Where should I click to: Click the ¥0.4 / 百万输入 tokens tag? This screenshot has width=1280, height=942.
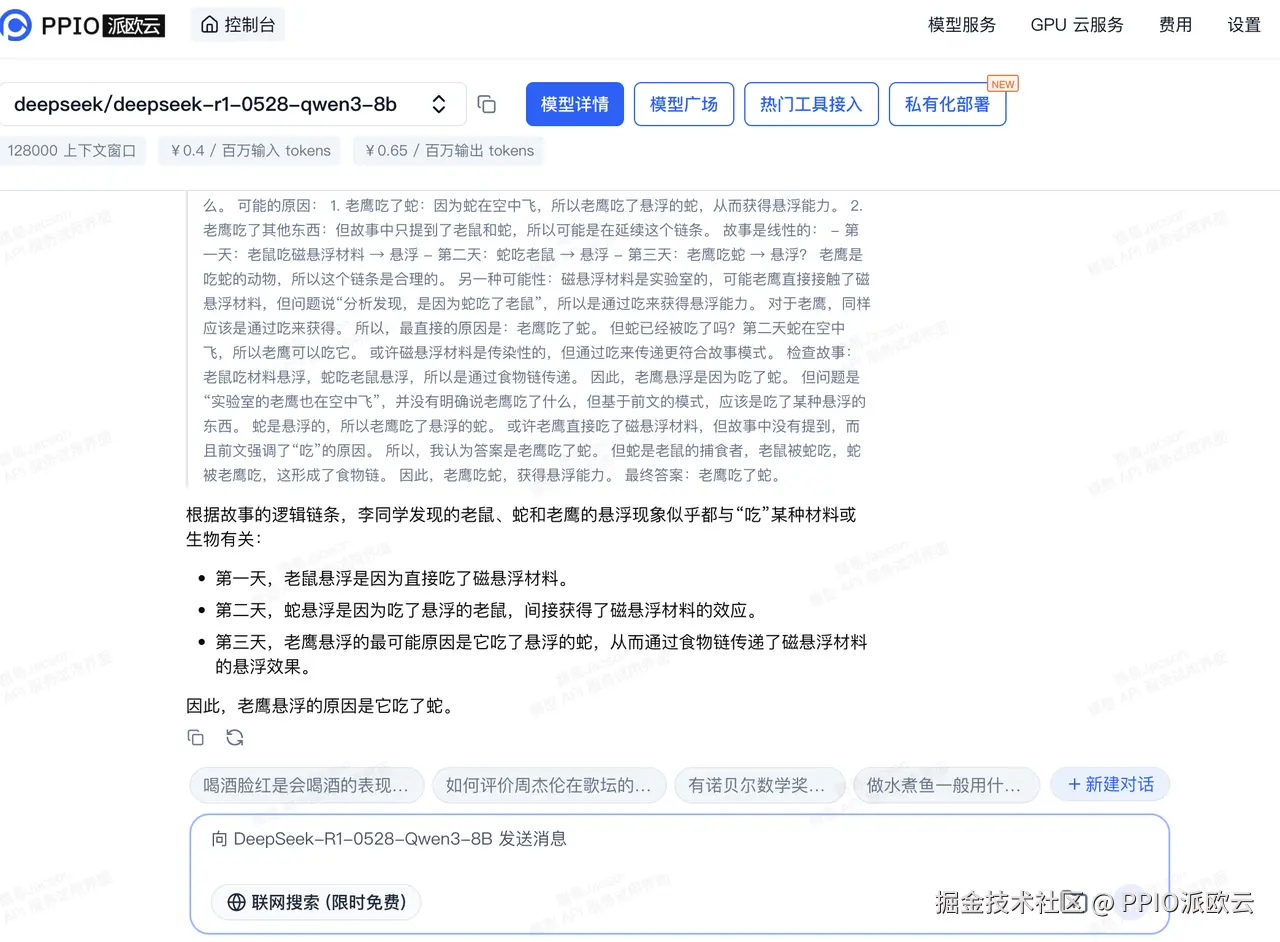tap(248, 151)
